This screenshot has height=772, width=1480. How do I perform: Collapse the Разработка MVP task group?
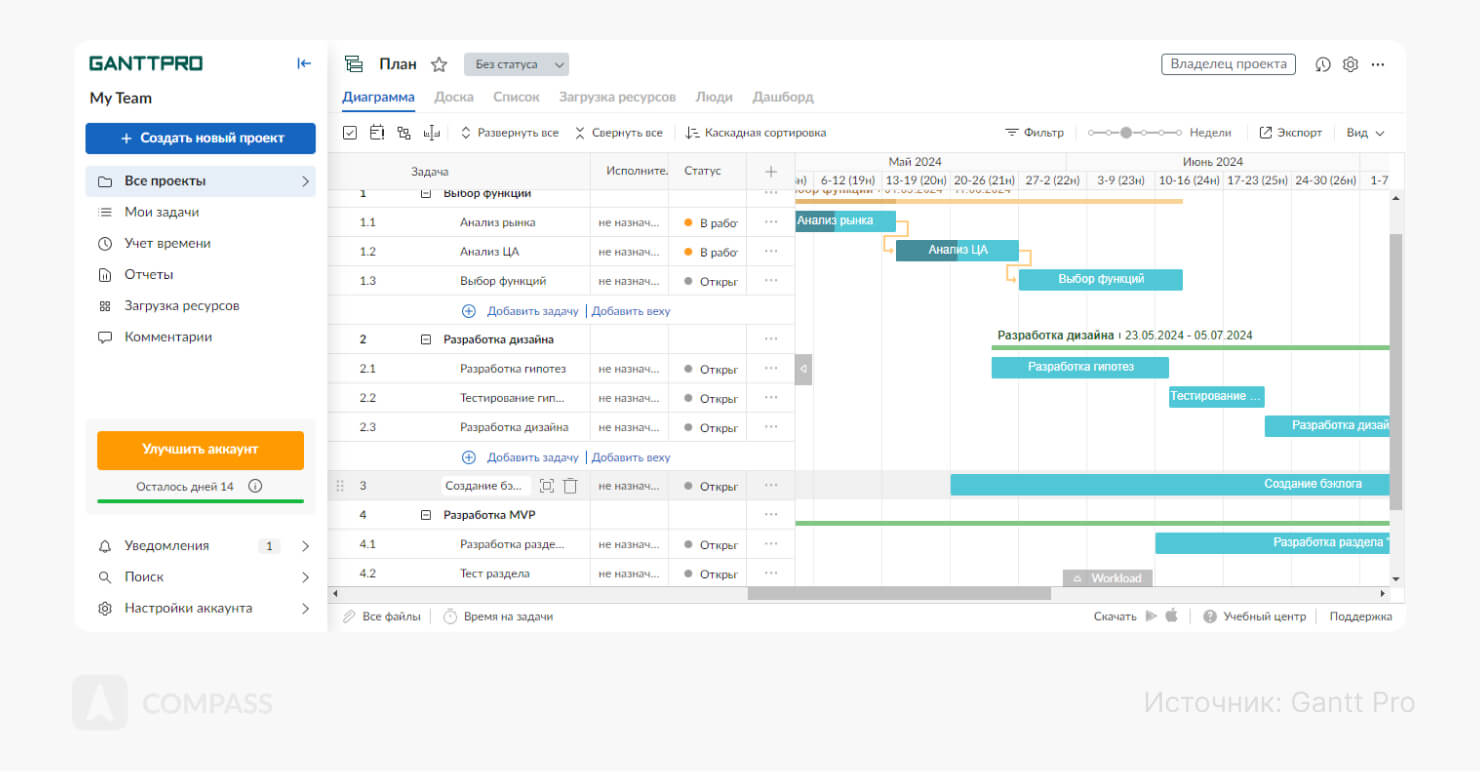pyautogui.click(x=425, y=515)
